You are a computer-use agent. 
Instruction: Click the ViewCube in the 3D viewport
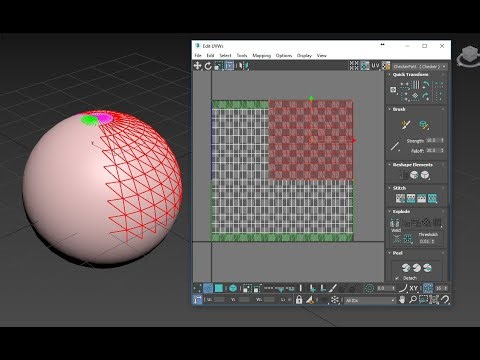click(469, 55)
